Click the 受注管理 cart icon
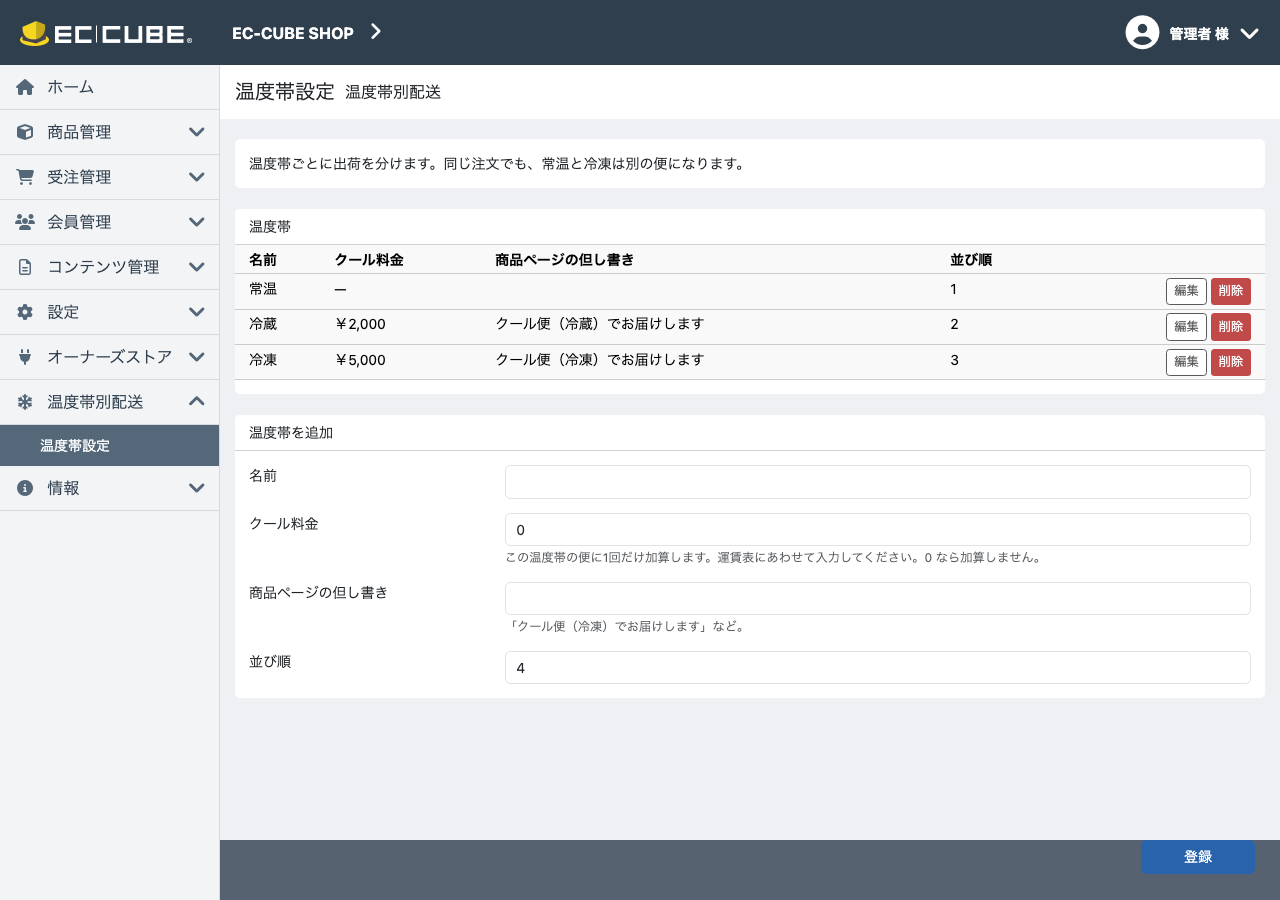The width and height of the screenshot is (1280, 900). point(25,177)
